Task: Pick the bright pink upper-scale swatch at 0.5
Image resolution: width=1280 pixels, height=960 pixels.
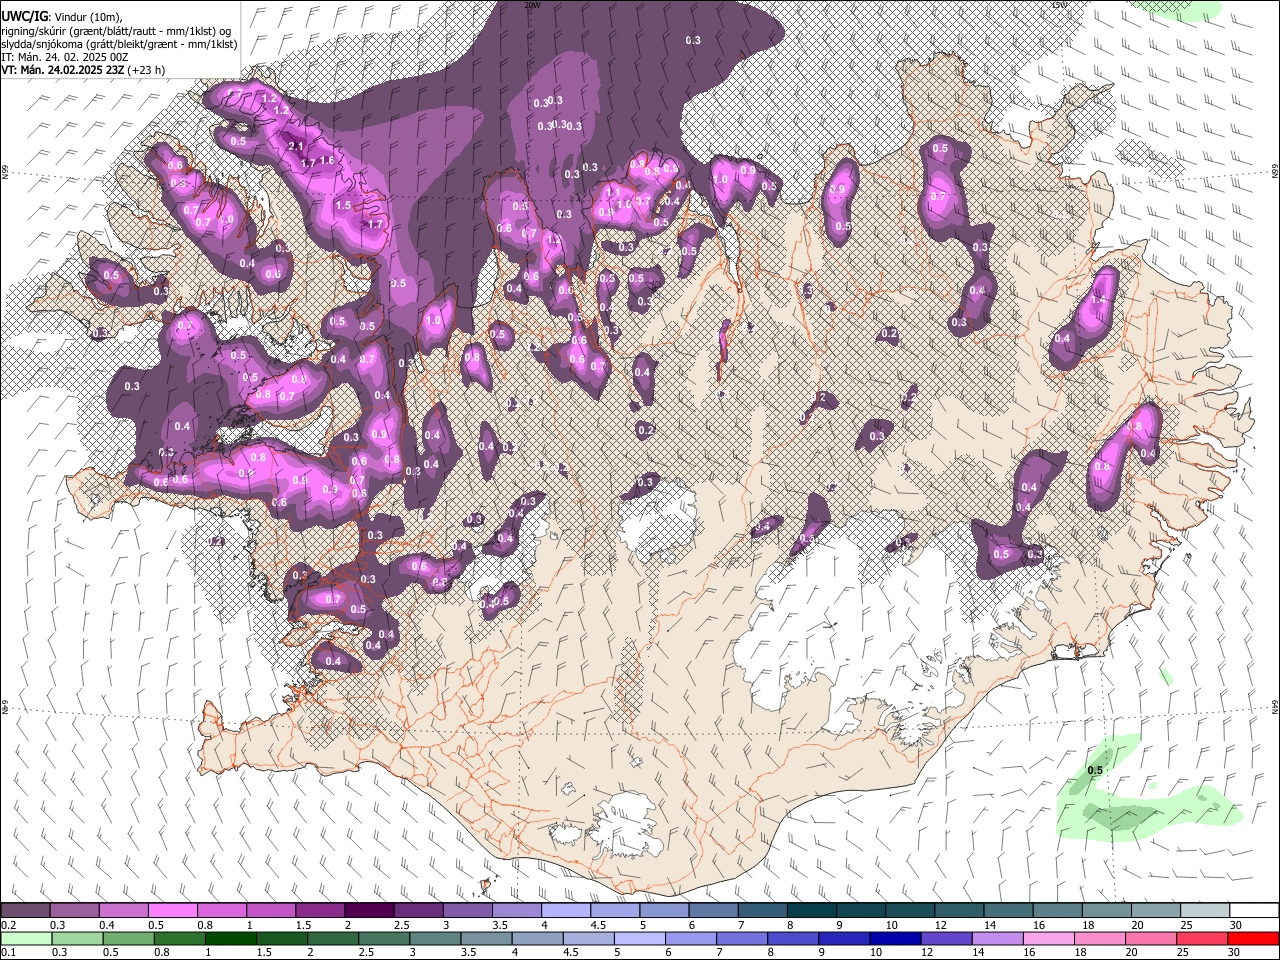Action: click(172, 911)
